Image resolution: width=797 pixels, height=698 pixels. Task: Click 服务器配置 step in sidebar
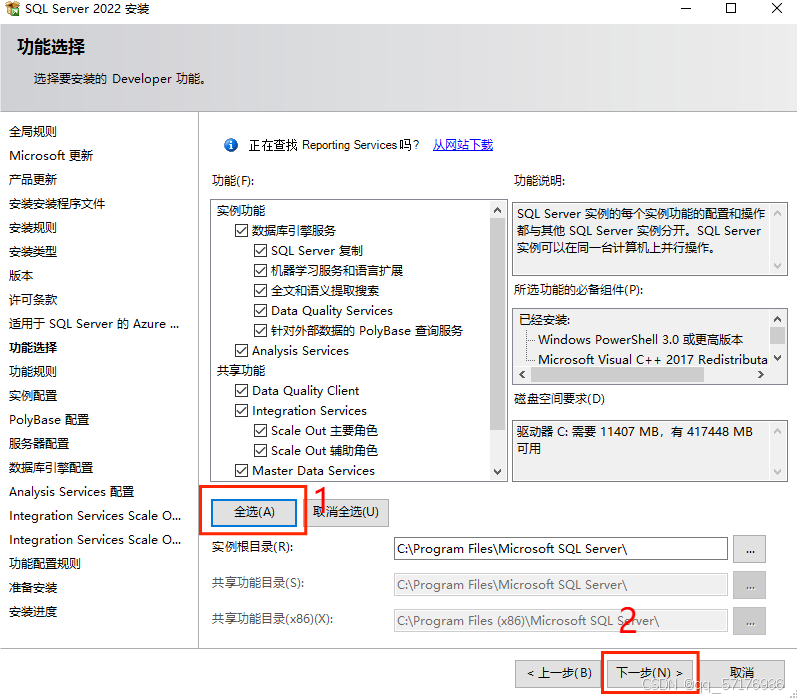point(39,444)
